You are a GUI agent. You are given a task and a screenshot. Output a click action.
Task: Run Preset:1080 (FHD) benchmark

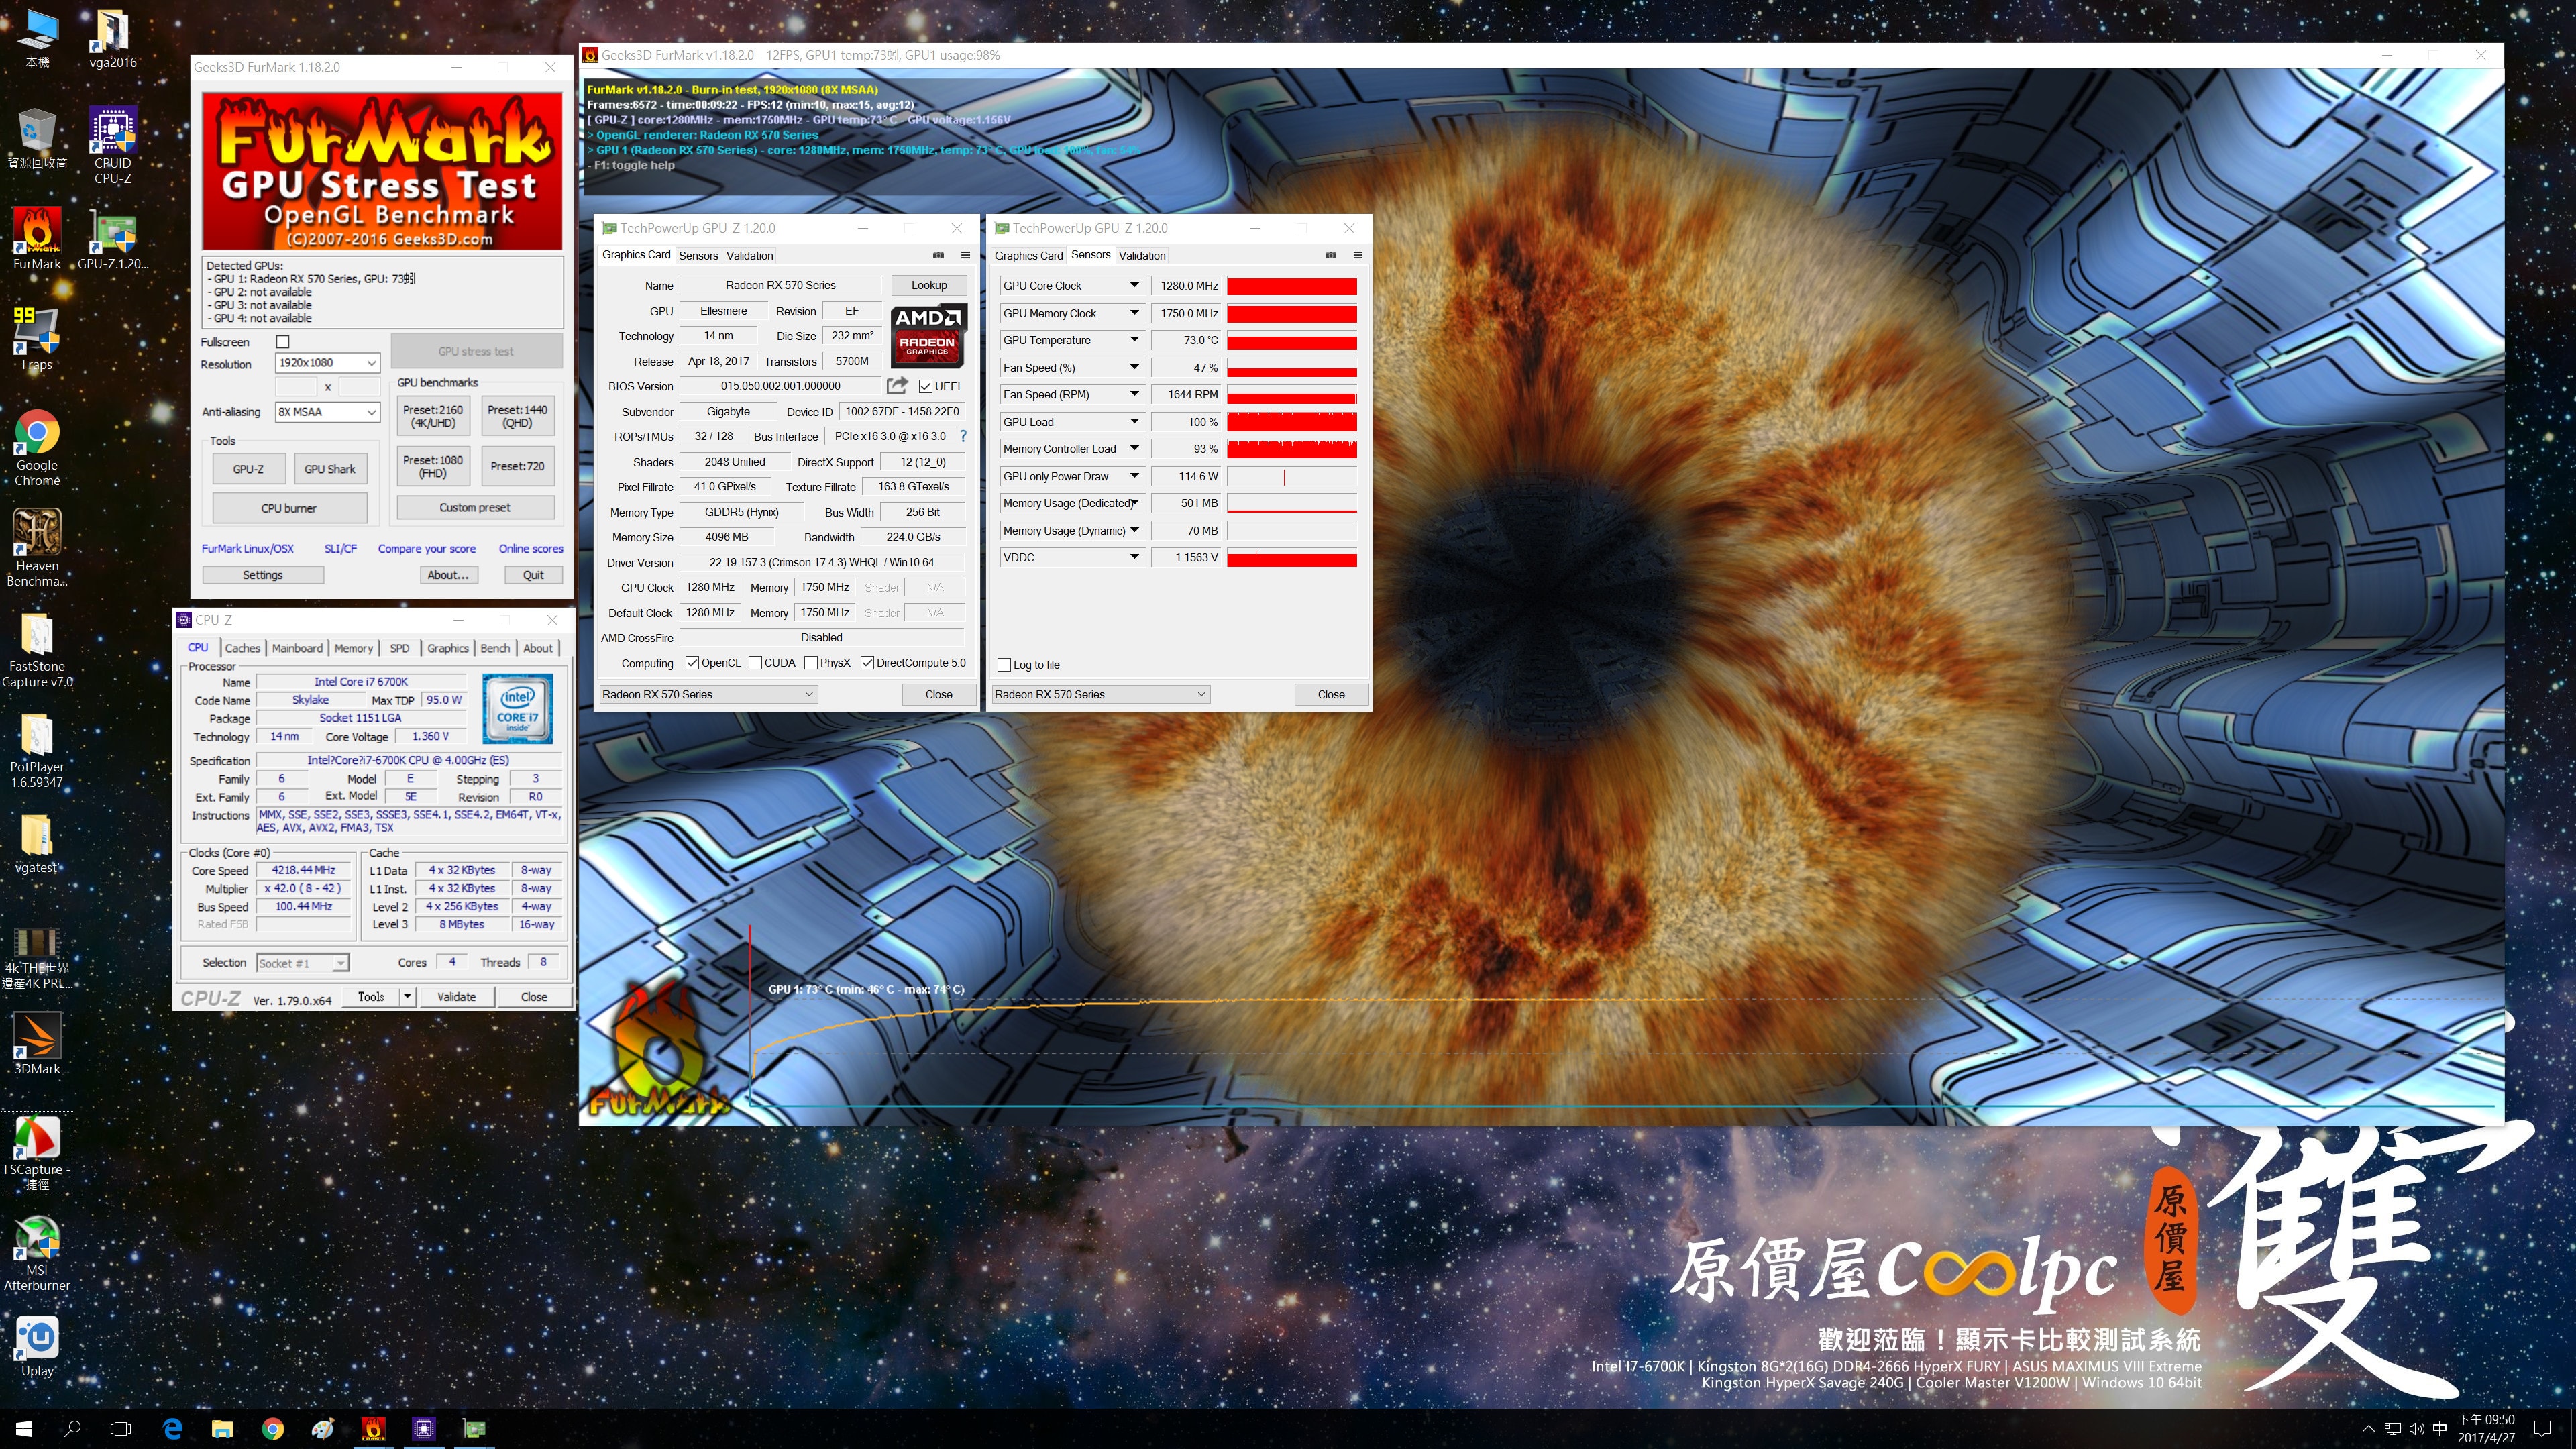pos(433,466)
